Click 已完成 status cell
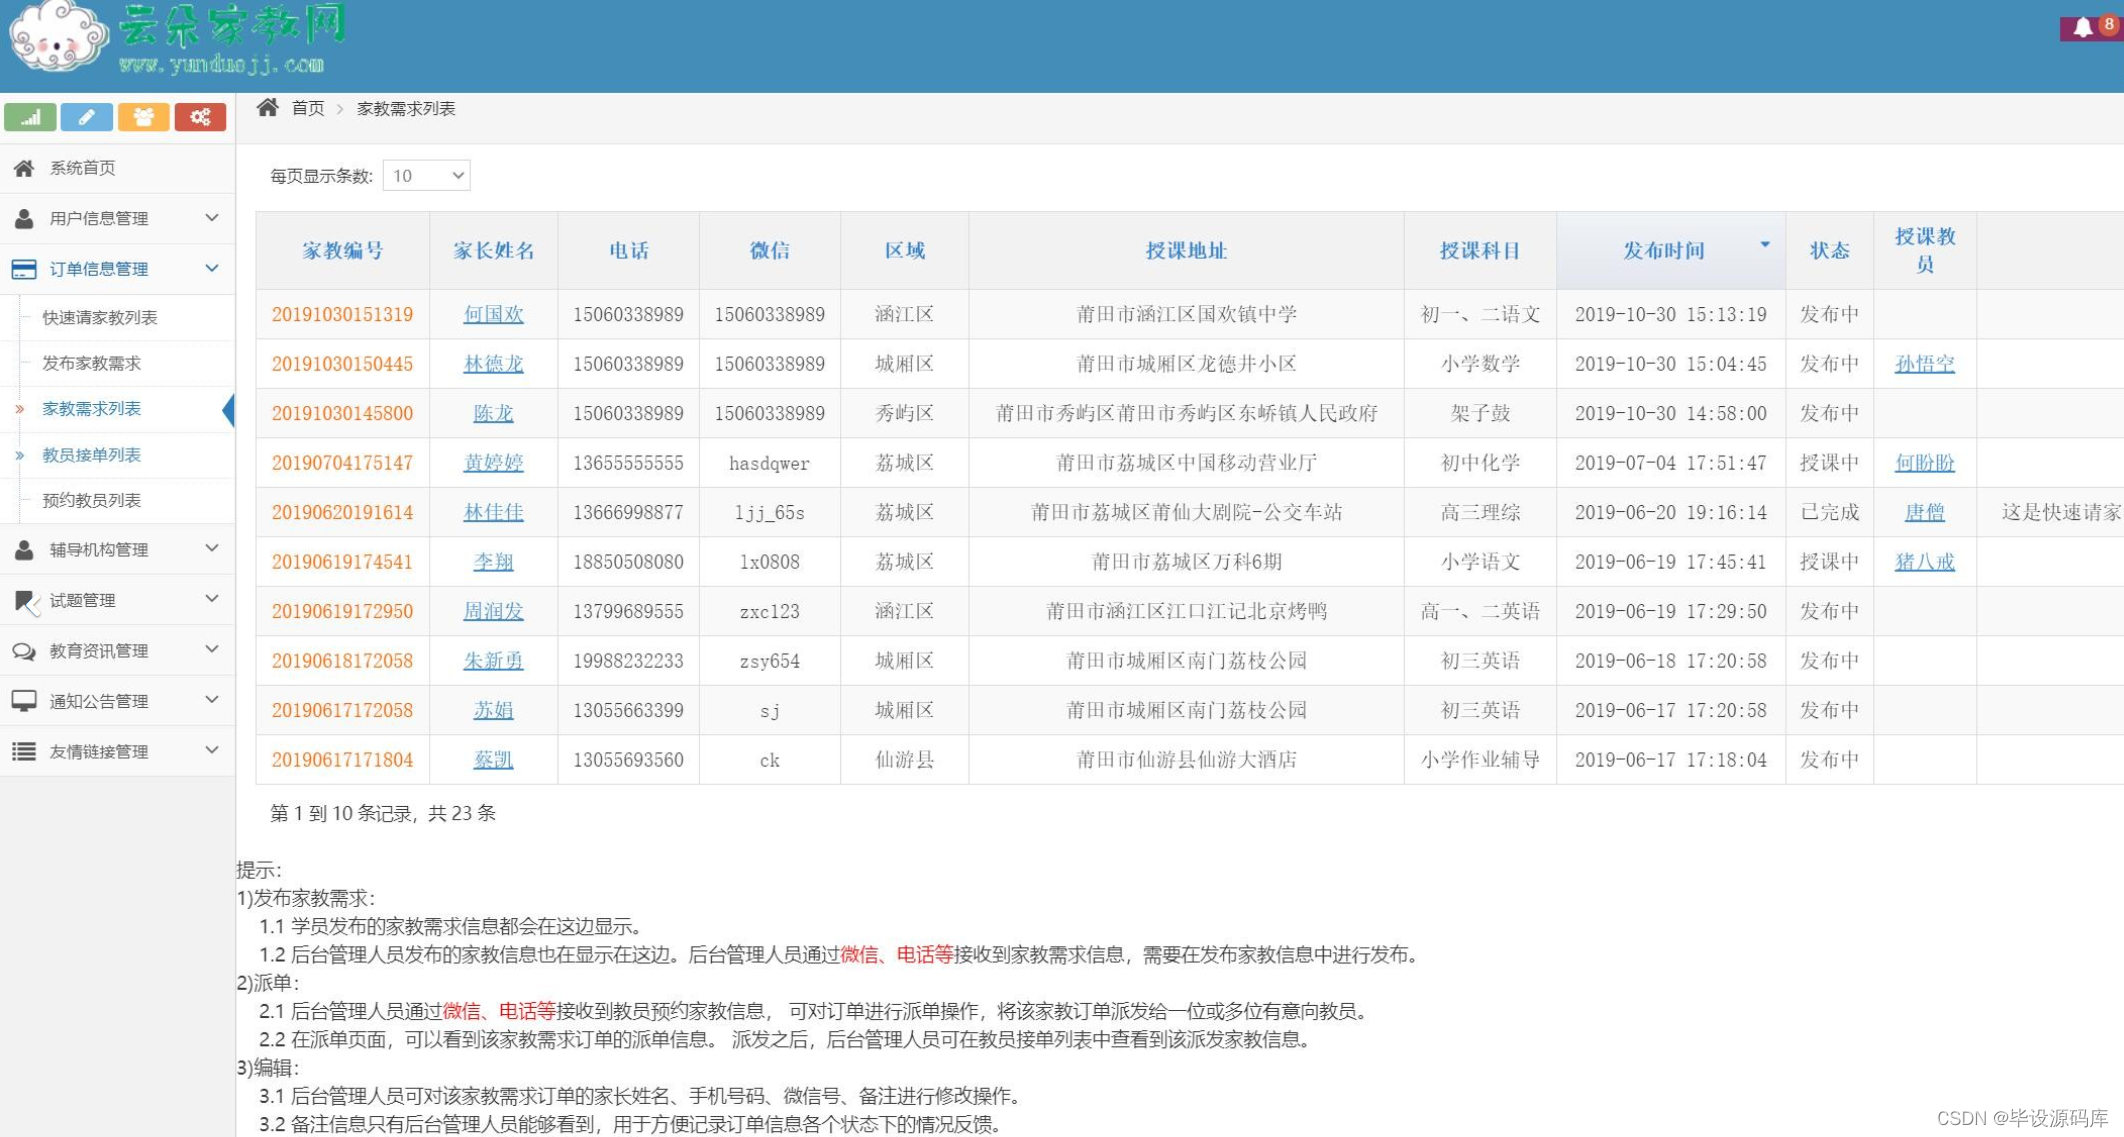The image size is (2124, 1137). pyautogui.click(x=1829, y=512)
